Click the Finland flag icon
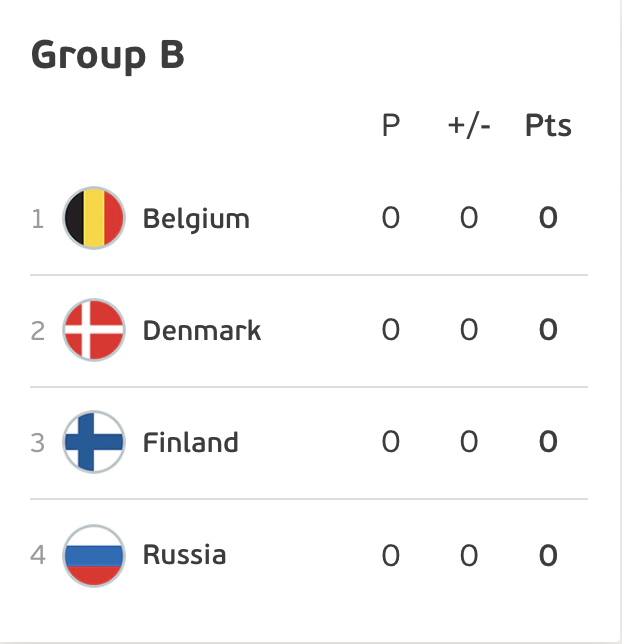 [x=94, y=442]
